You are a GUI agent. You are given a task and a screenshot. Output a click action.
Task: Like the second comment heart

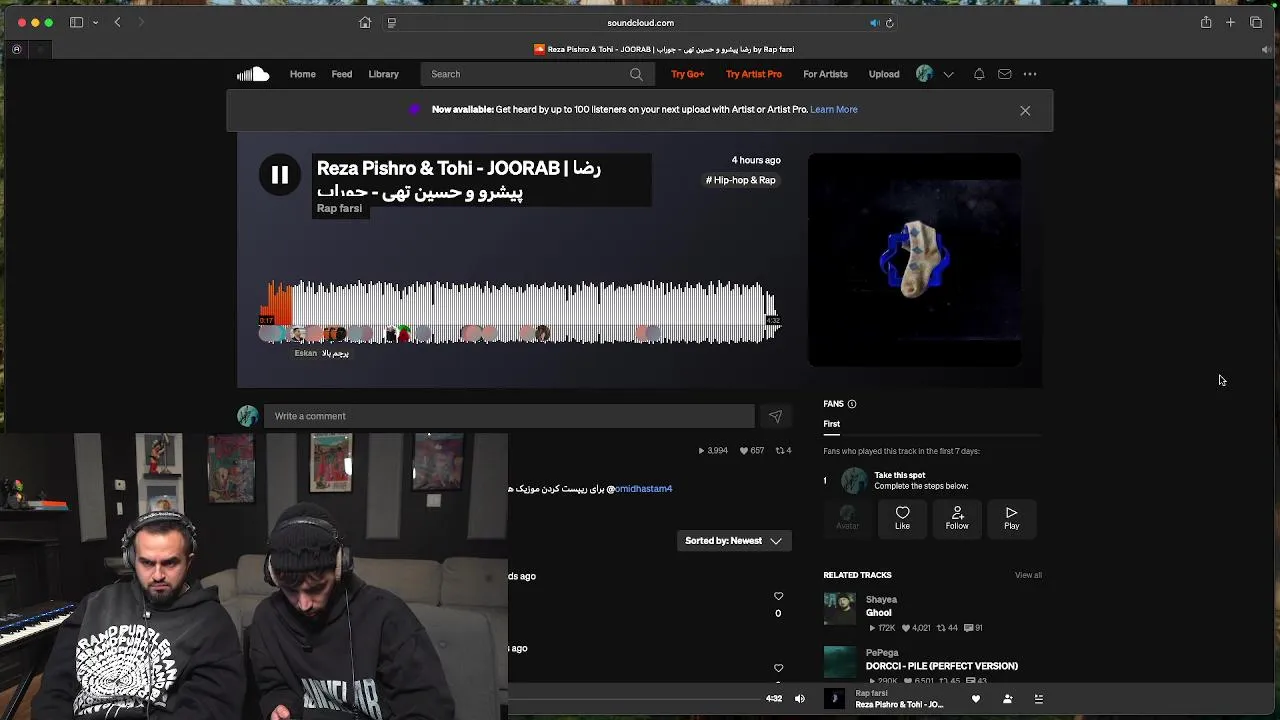pyautogui.click(x=778, y=668)
